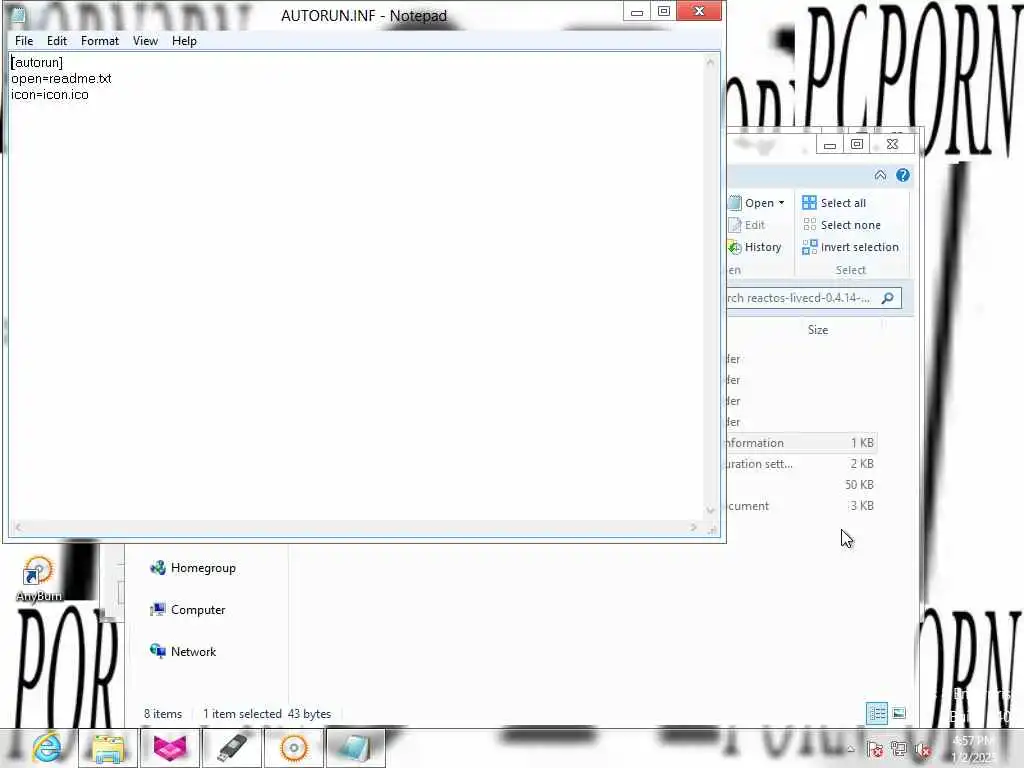Click the network tray icon

coord(899,750)
